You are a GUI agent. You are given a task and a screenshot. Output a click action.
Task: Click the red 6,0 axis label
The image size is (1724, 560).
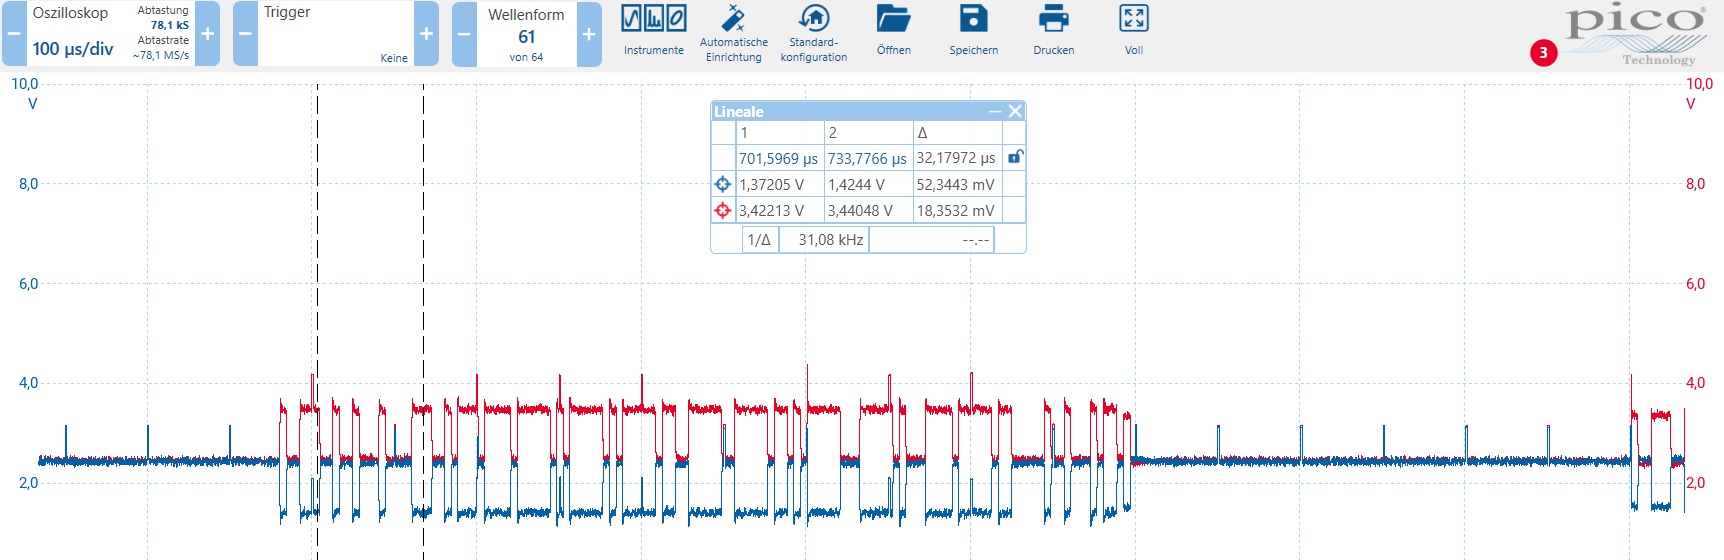click(x=1695, y=284)
